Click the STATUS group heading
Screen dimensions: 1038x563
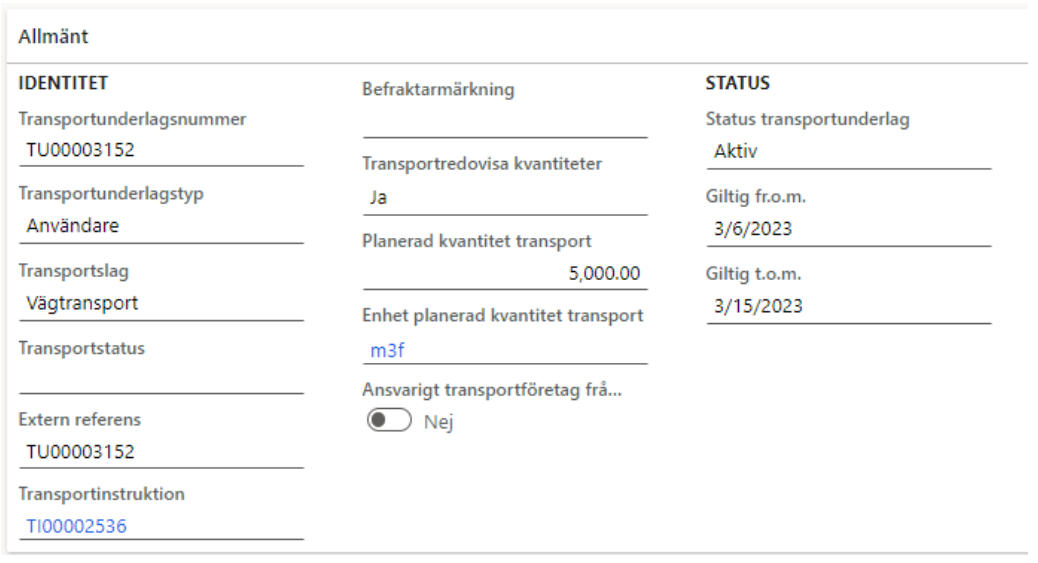tap(737, 82)
